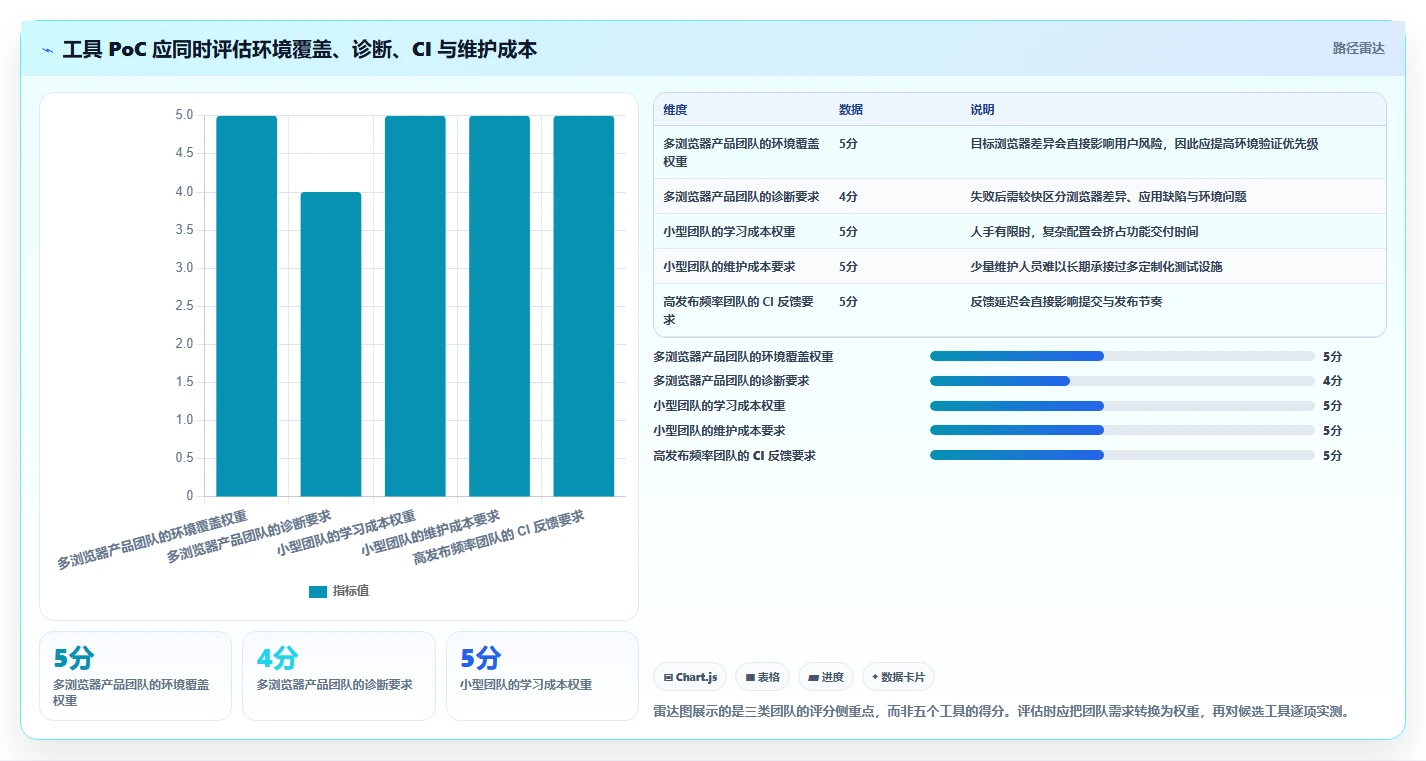Click the 小型团队的学习成本权重 progress bar
The height and width of the screenshot is (761, 1426).
pos(1122,406)
